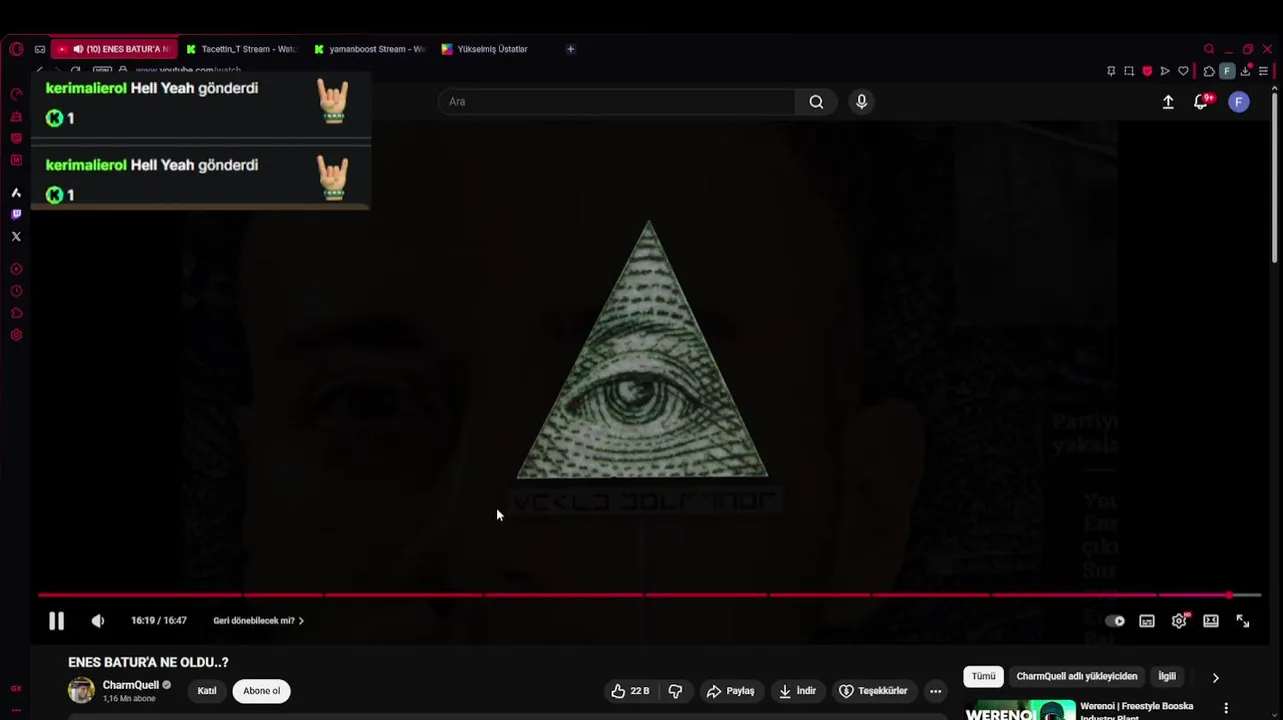Click the Katıl join button
Viewport: 1283px width, 720px height.
(207, 691)
